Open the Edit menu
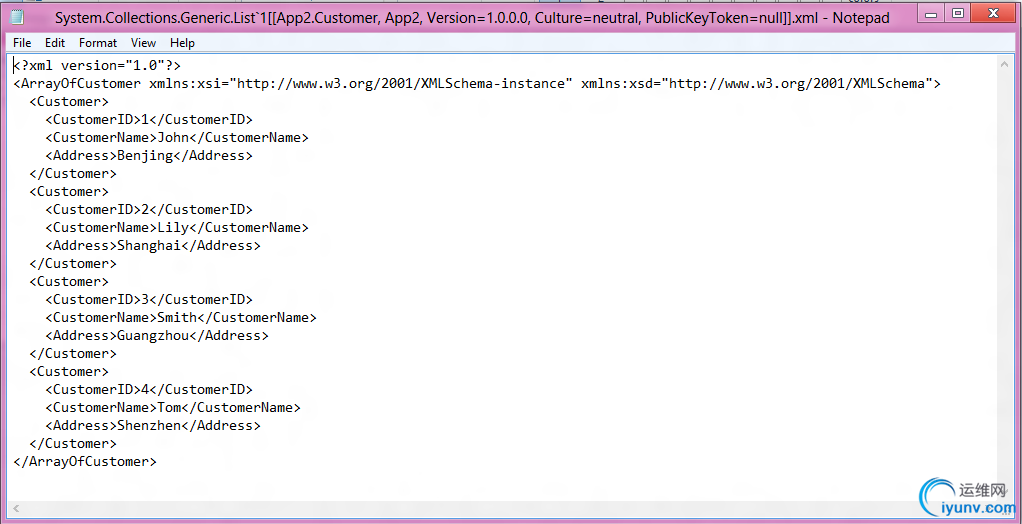The image size is (1022, 524). (55, 43)
